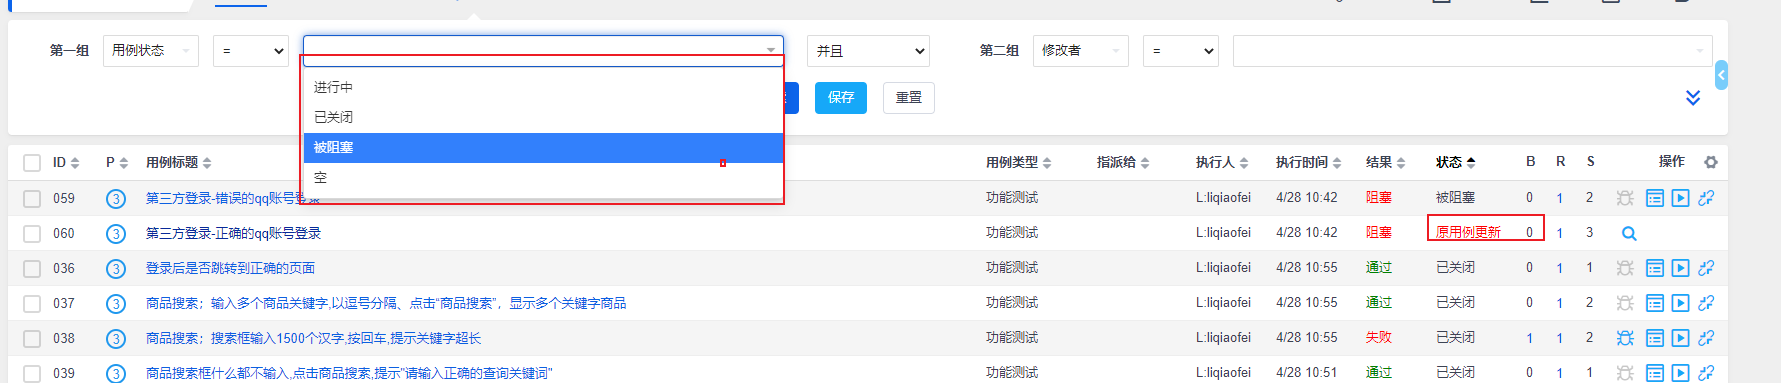The height and width of the screenshot is (383, 1781).
Task: Sort by 执行时间 column header
Action: [x=1309, y=162]
